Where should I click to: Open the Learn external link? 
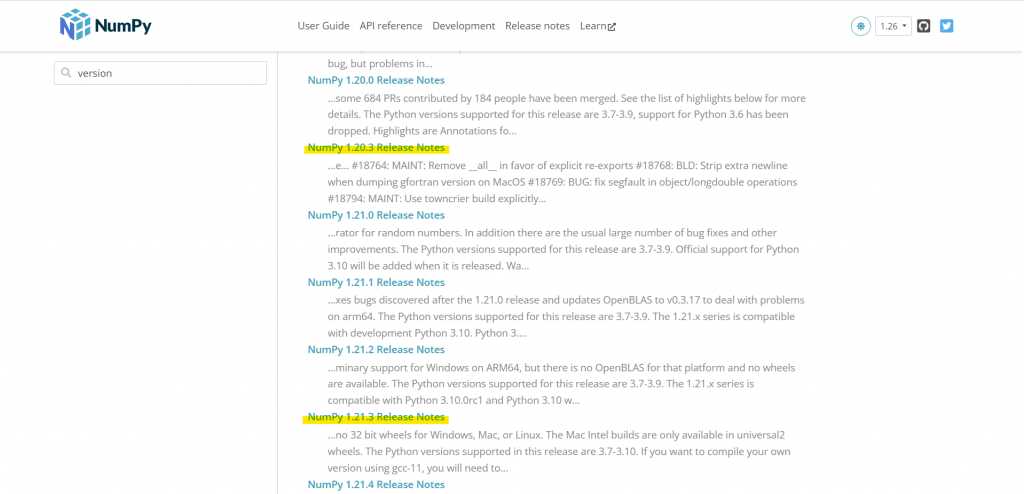pyautogui.click(x=598, y=26)
